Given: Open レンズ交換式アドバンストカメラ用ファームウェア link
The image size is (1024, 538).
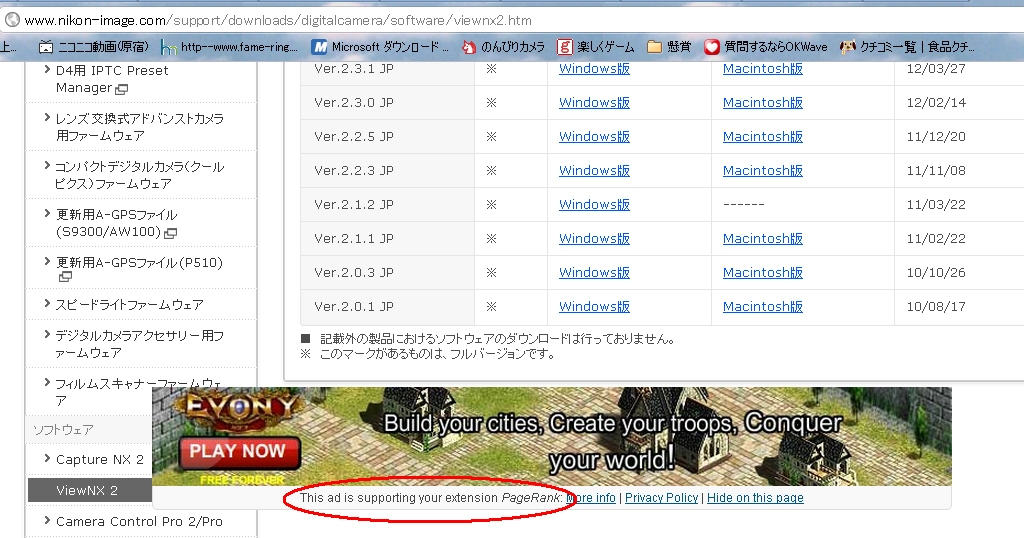Looking at the screenshot, I should [x=140, y=127].
